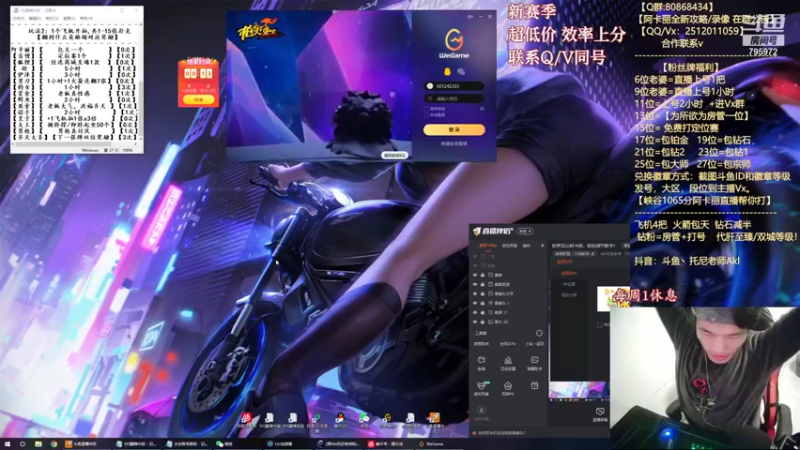800x450 pixels.
Task: Toggle the eye icon for the 截屏 17 source
Action: 475,312
